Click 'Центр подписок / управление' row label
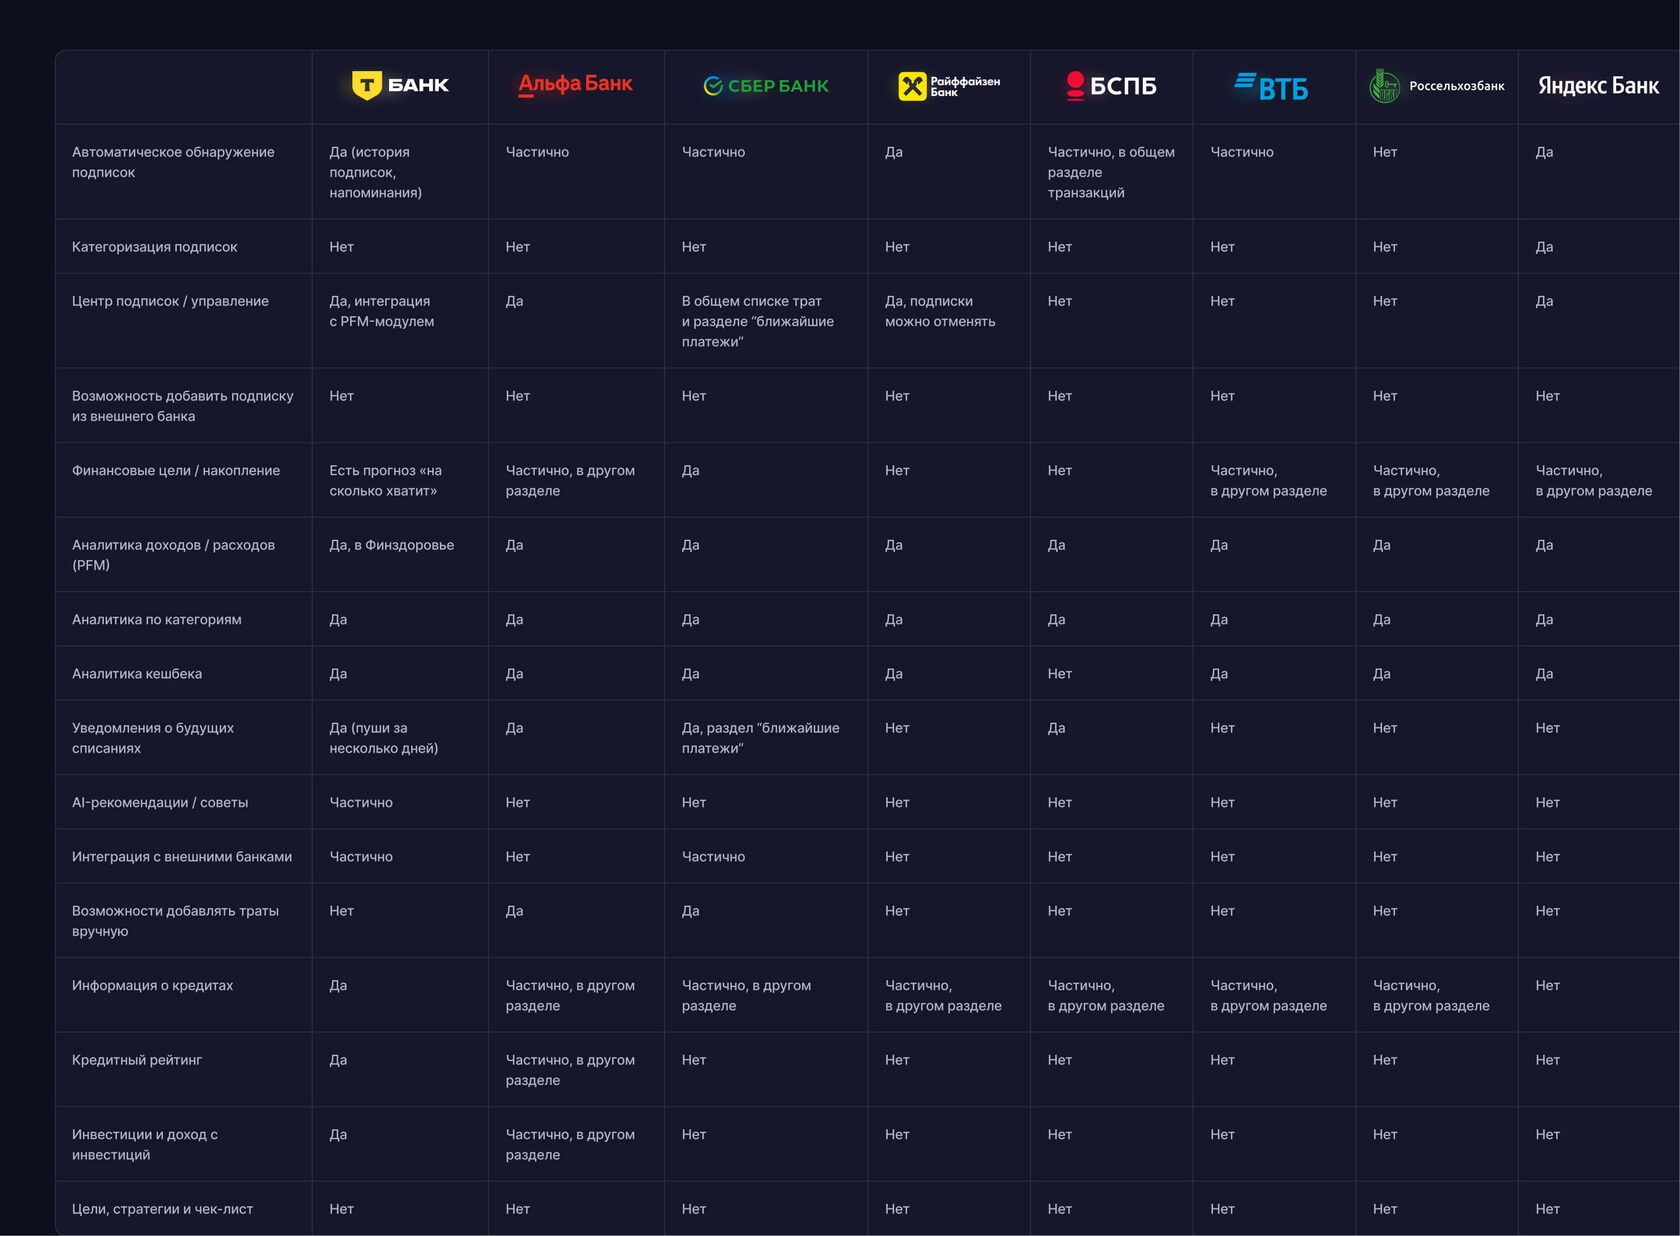1680x1236 pixels. coord(170,301)
